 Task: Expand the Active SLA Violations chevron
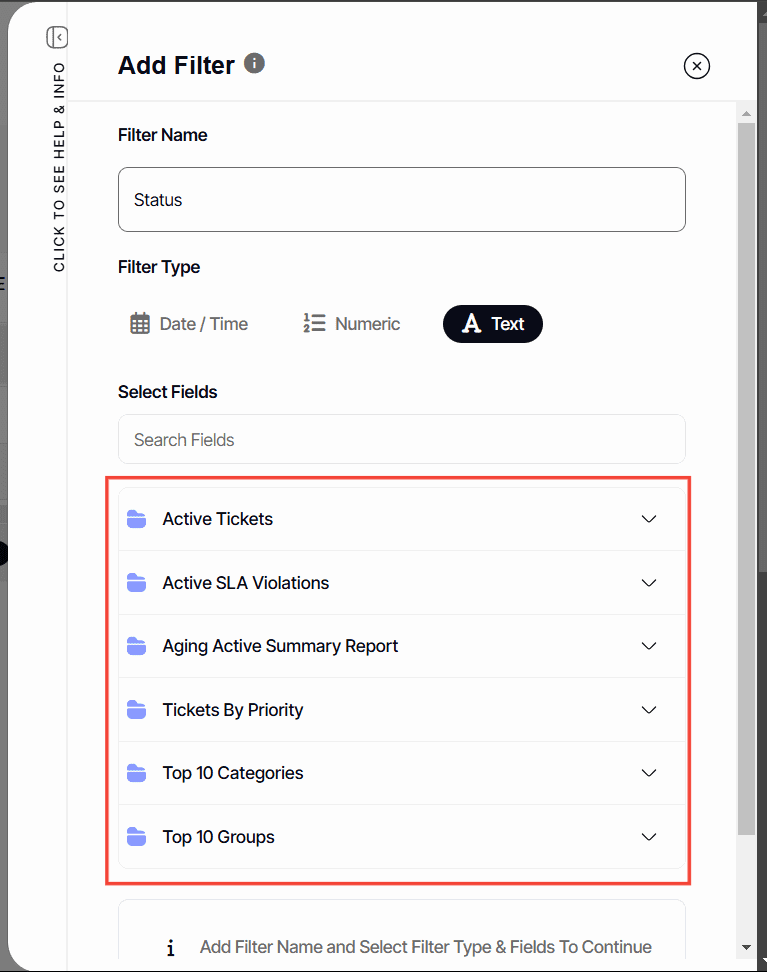point(649,583)
